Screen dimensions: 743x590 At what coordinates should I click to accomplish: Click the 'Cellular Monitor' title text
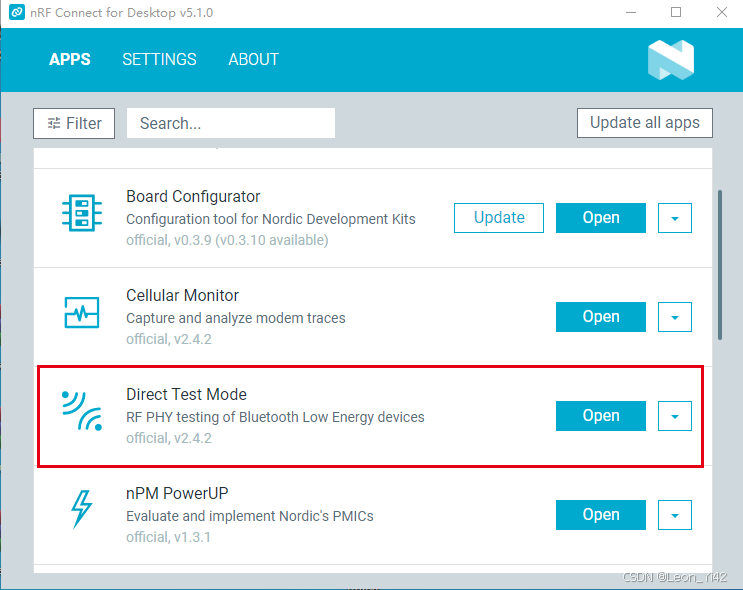[182, 295]
